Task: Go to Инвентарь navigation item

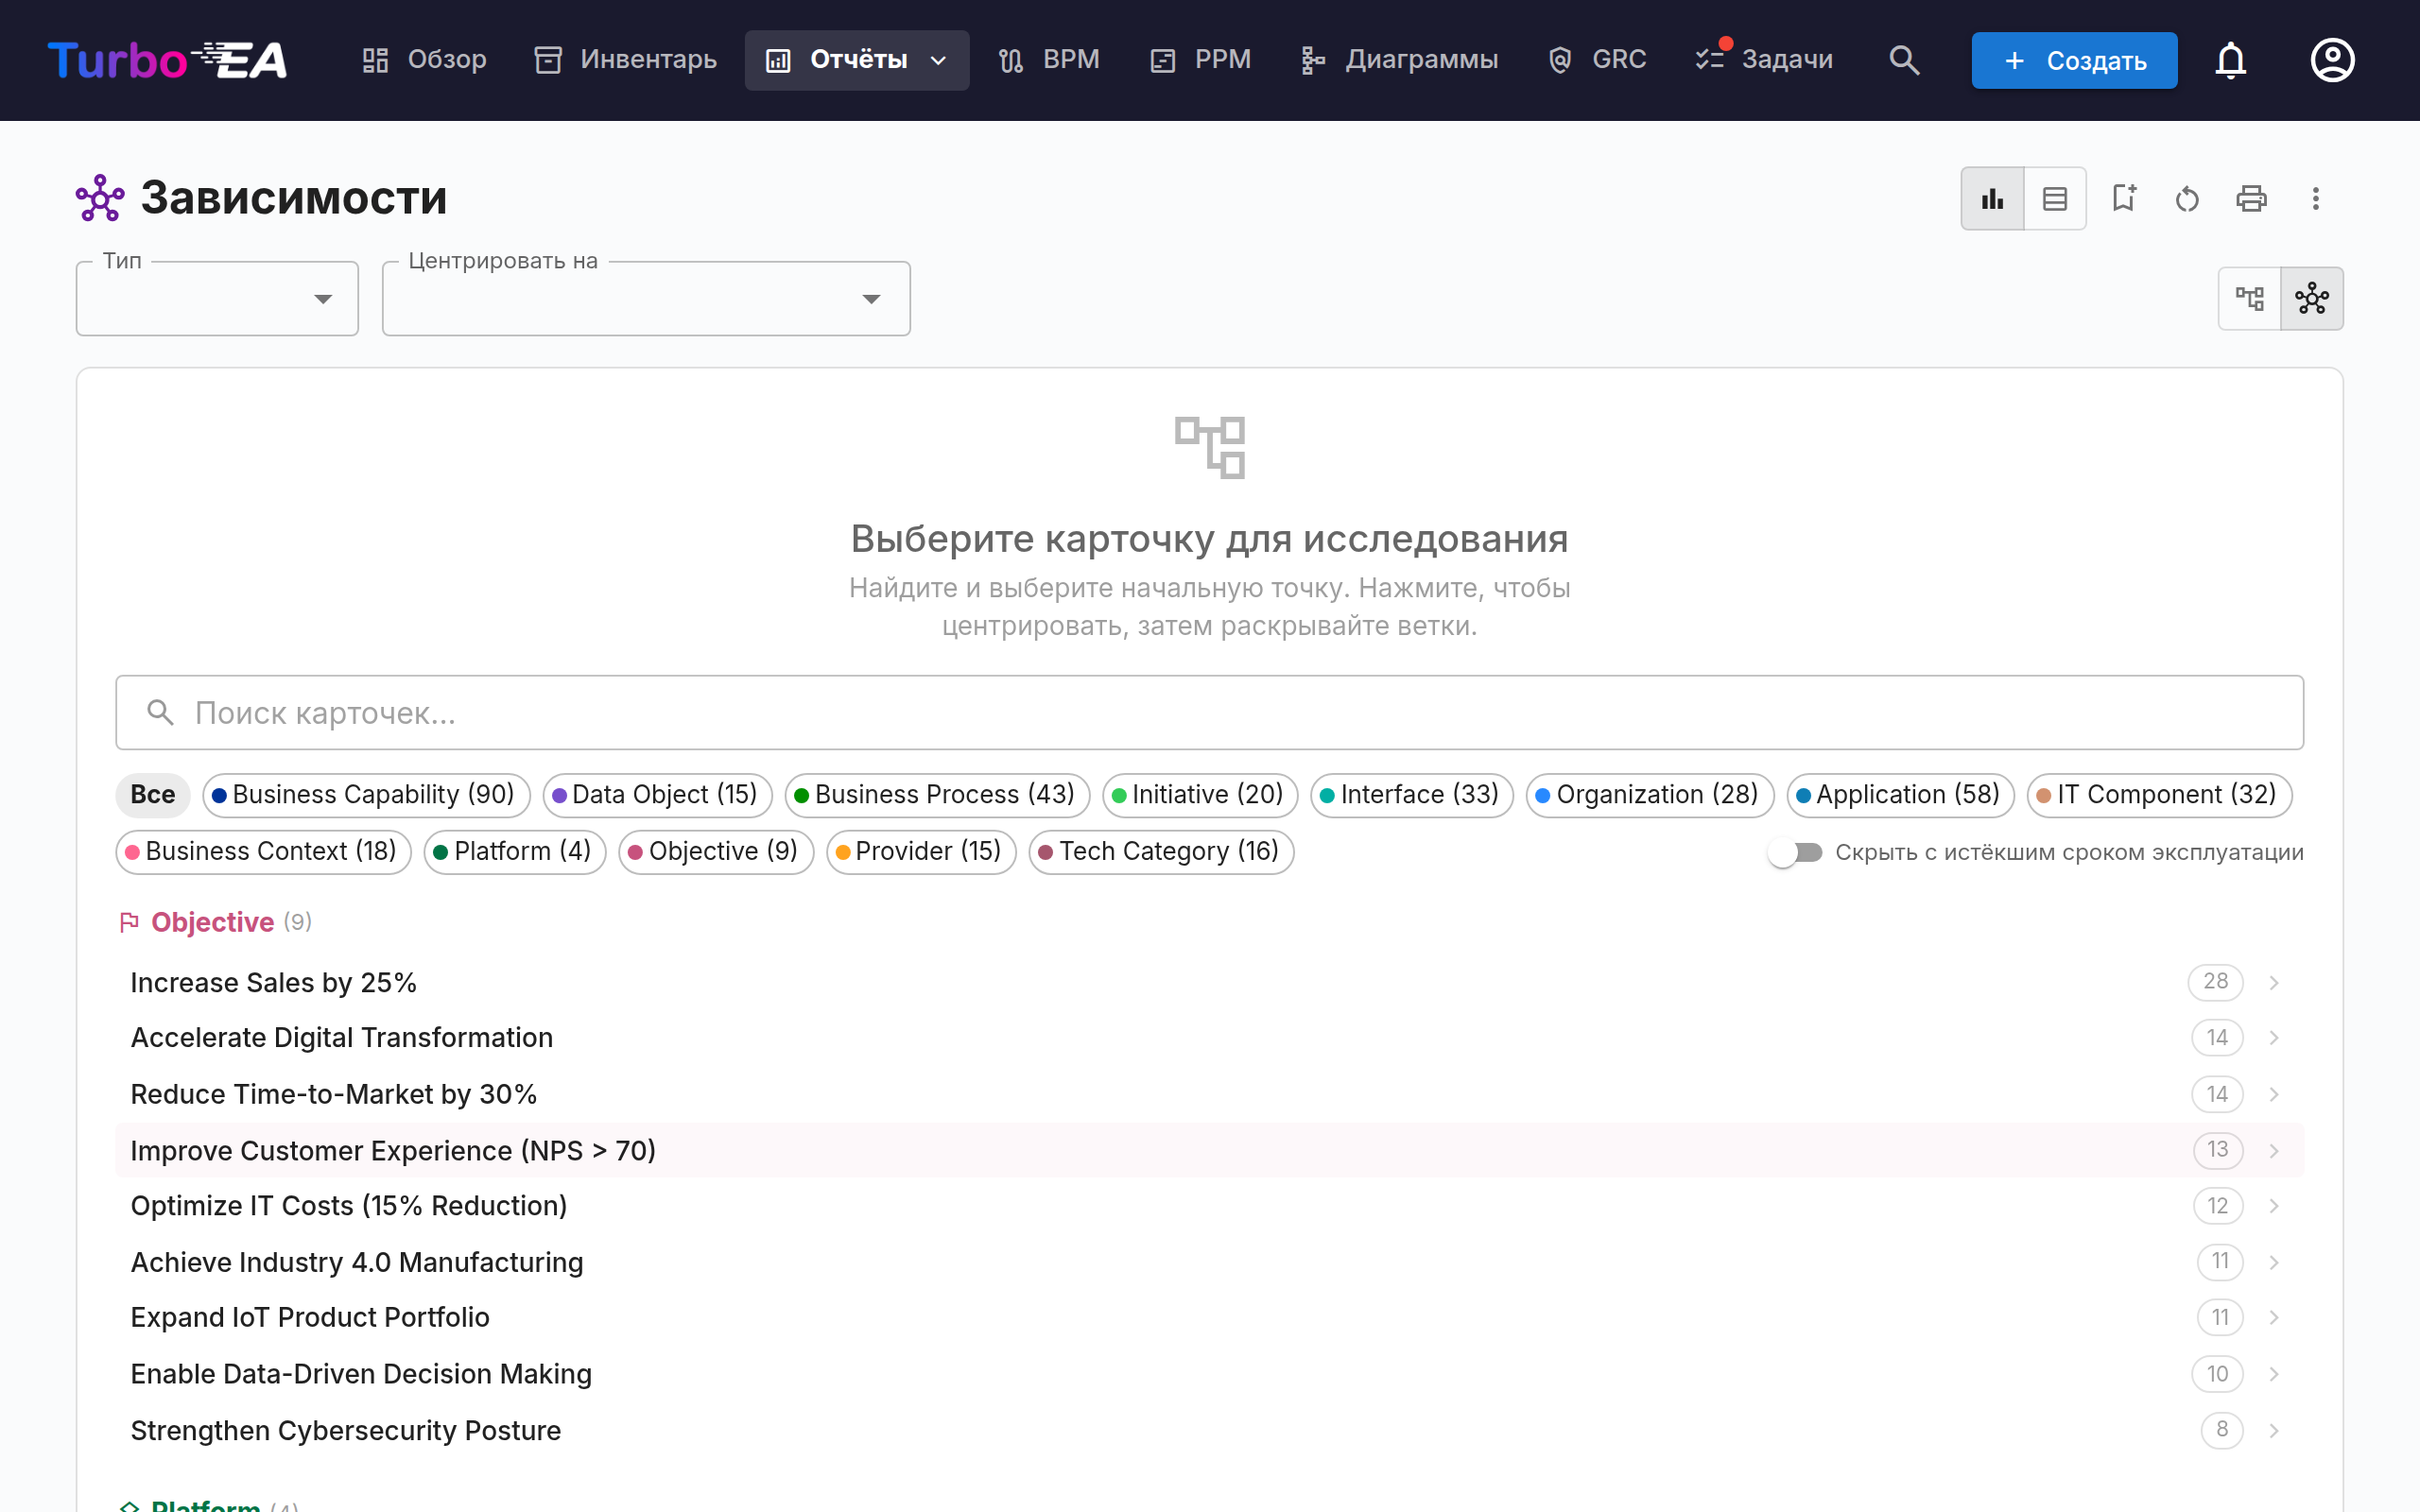Action: point(626,60)
